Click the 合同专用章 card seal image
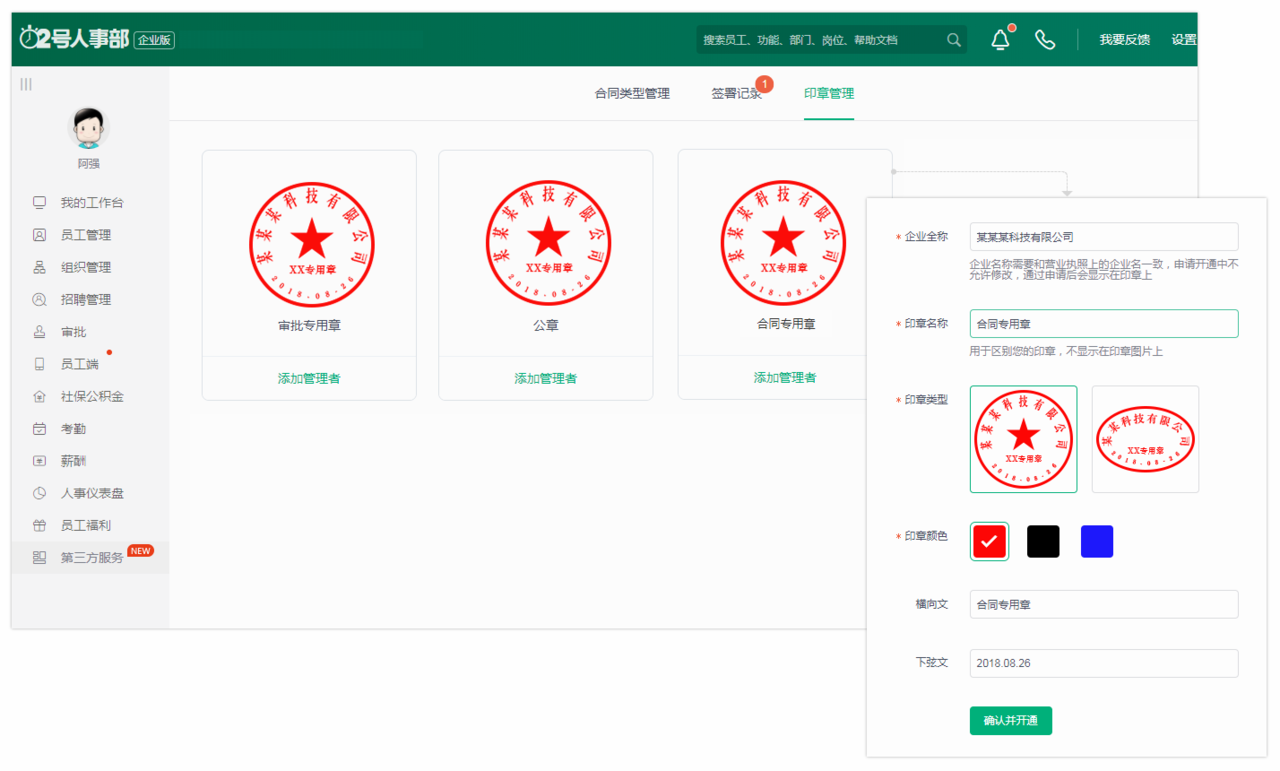 [x=783, y=244]
